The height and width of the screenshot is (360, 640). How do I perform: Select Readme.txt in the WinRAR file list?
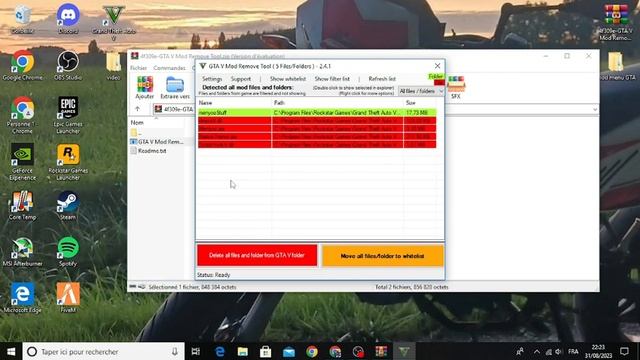point(152,151)
